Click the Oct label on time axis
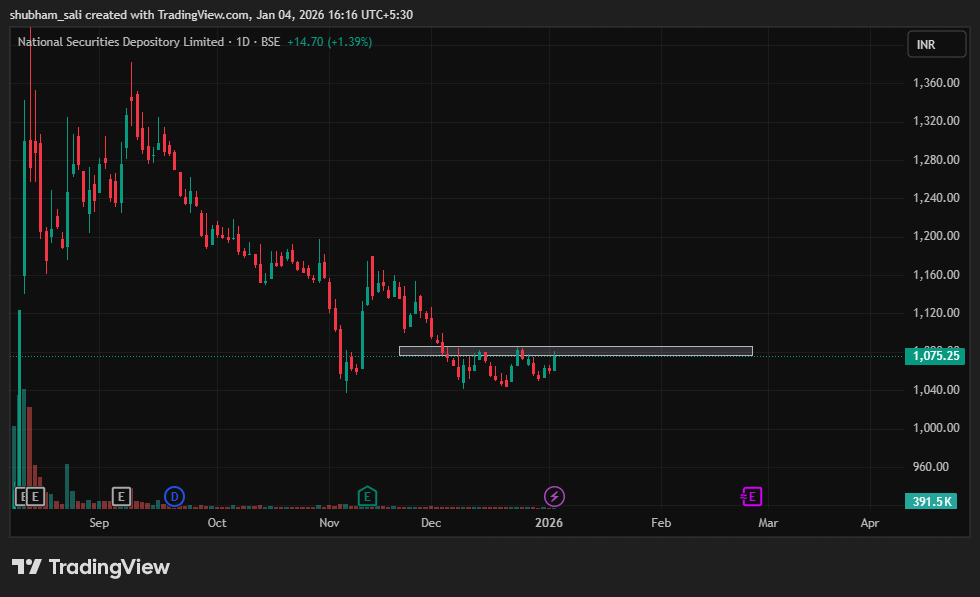 point(217,523)
